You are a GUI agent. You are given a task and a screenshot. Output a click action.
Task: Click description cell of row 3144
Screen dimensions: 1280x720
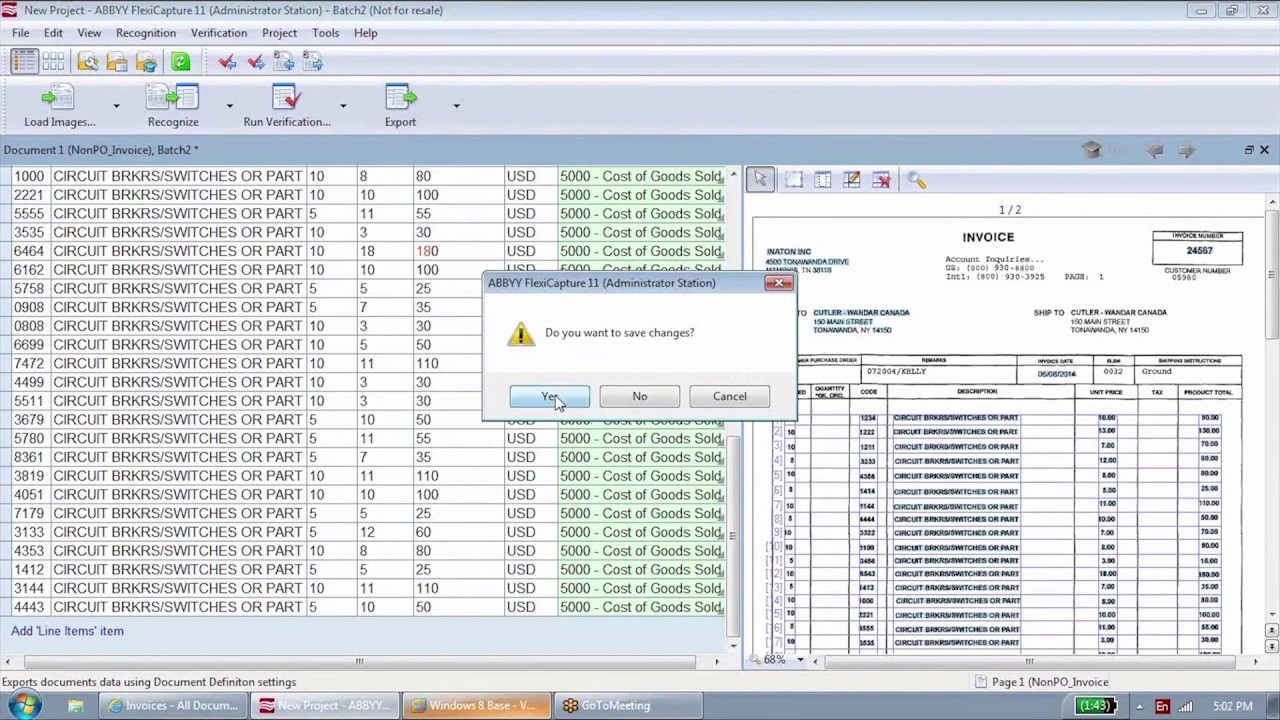point(177,588)
